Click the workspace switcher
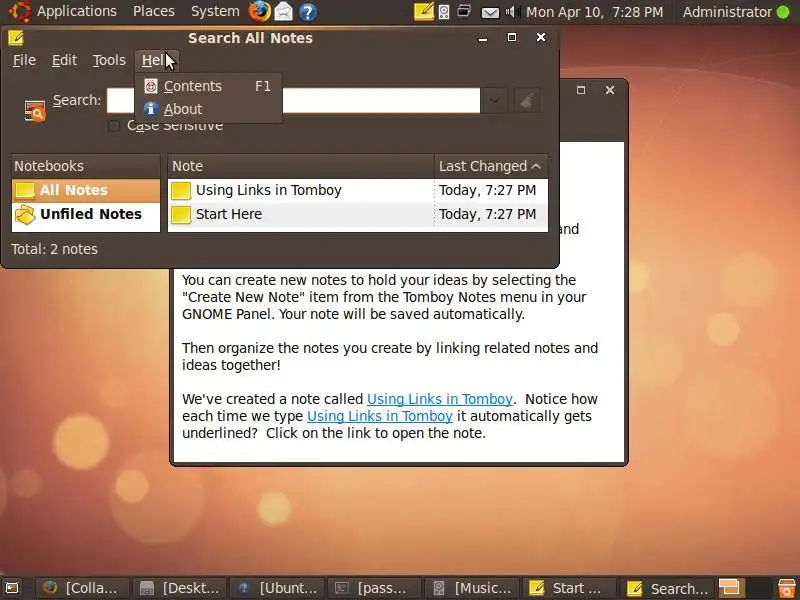800x600 pixels. 744,588
